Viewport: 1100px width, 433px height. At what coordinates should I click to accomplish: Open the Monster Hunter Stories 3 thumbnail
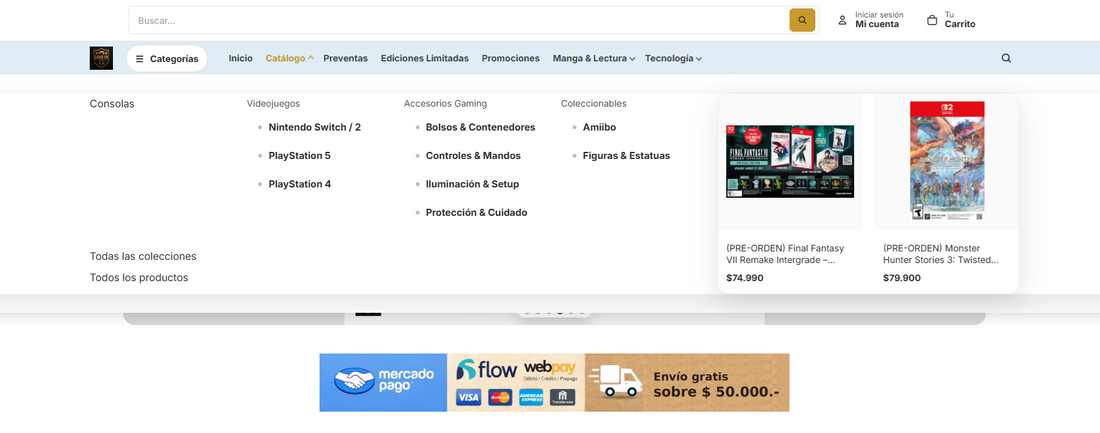[947, 162]
